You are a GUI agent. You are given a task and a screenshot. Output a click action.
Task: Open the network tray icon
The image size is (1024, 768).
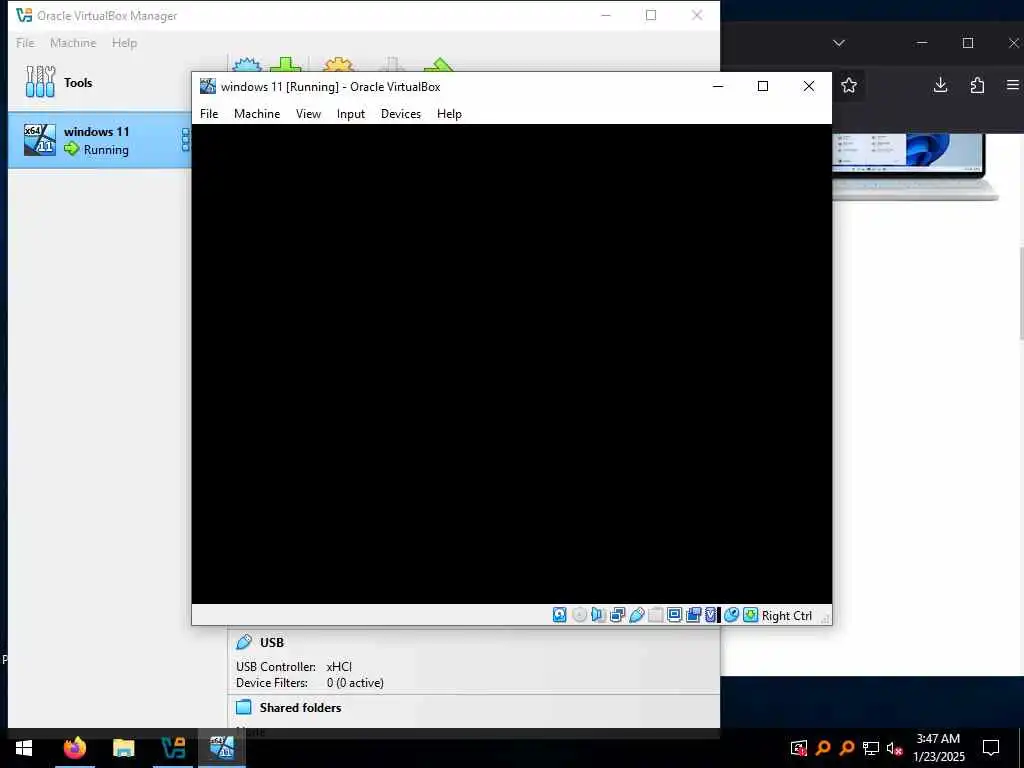tap(871, 748)
